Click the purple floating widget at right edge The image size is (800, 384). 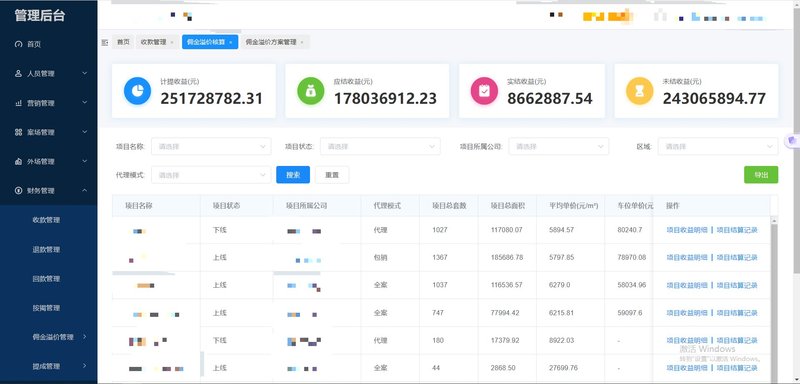[792, 140]
